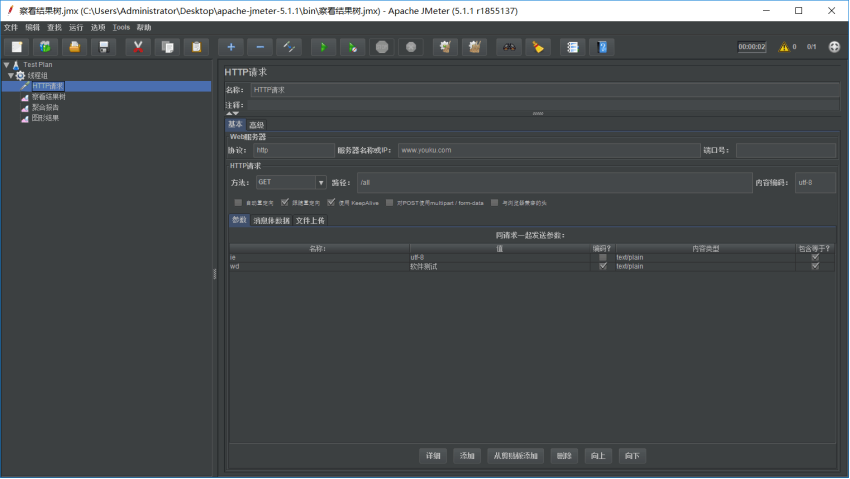Start test without pauses icon
This screenshot has height=479, width=850.
(352, 47)
